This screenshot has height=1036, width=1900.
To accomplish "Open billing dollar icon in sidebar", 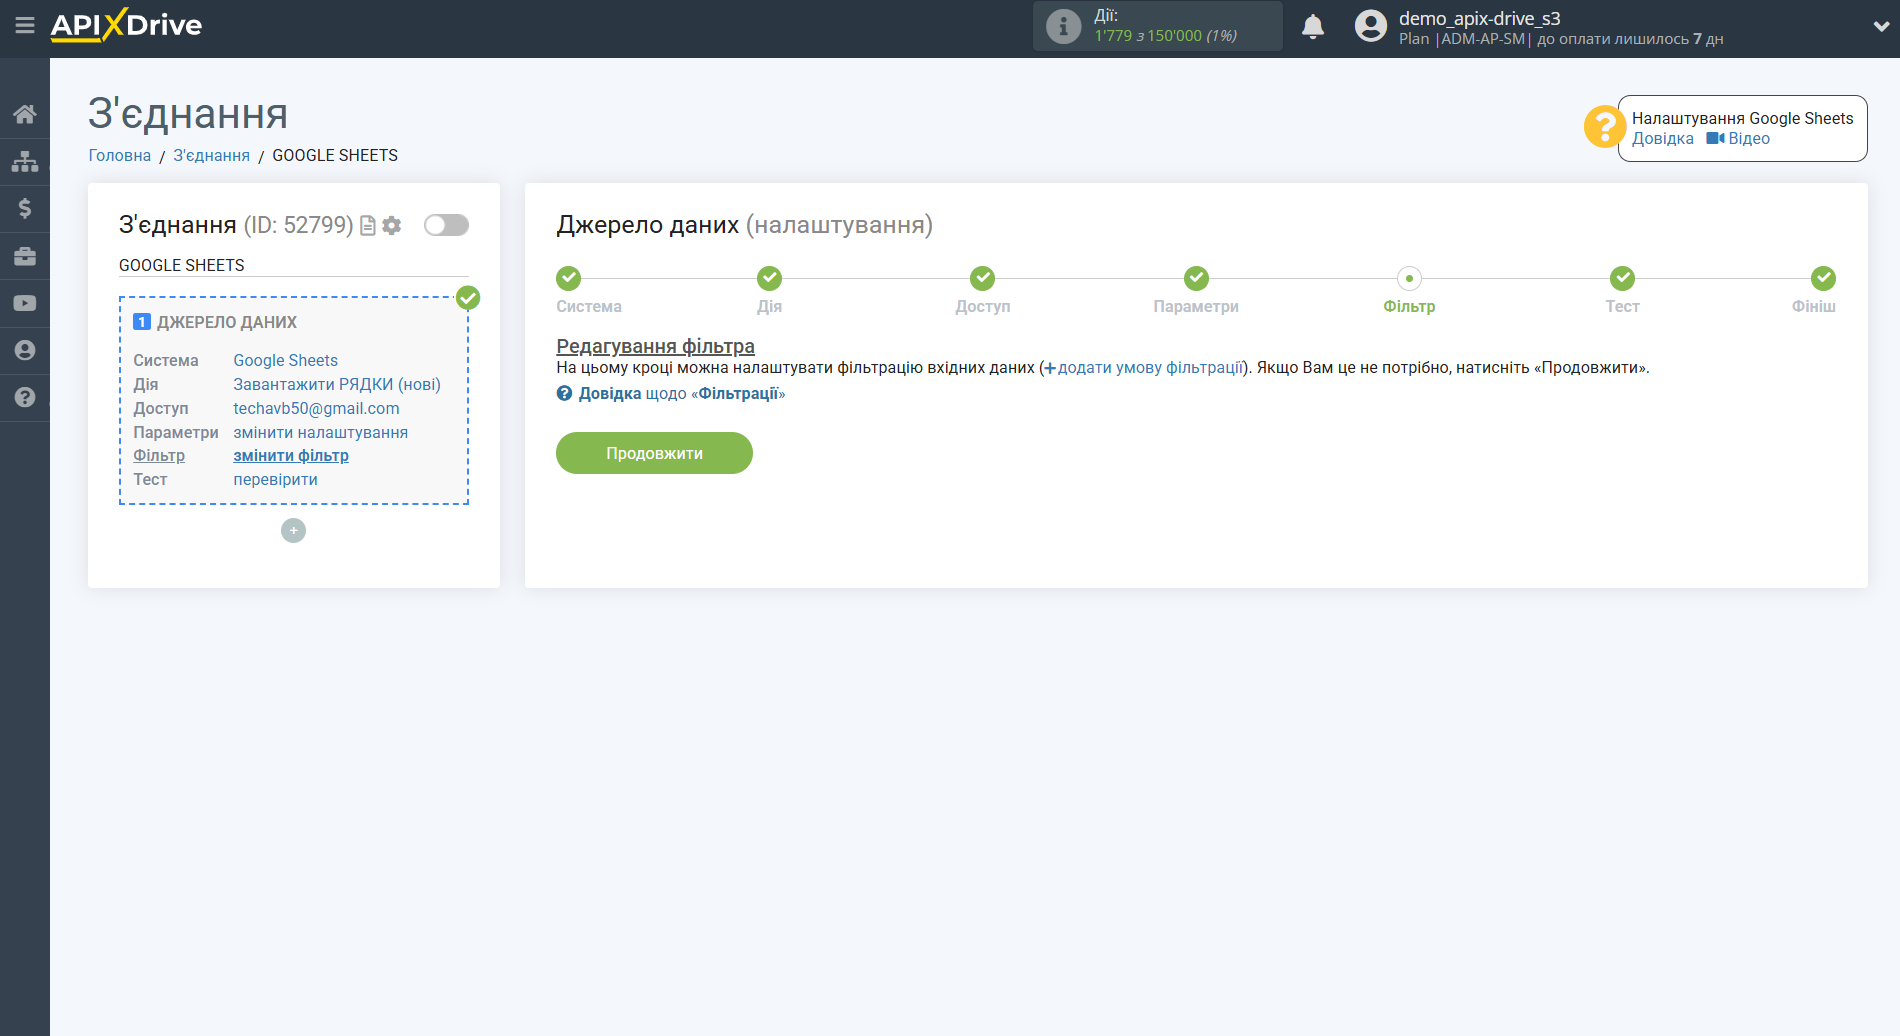I will pyautogui.click(x=25, y=208).
